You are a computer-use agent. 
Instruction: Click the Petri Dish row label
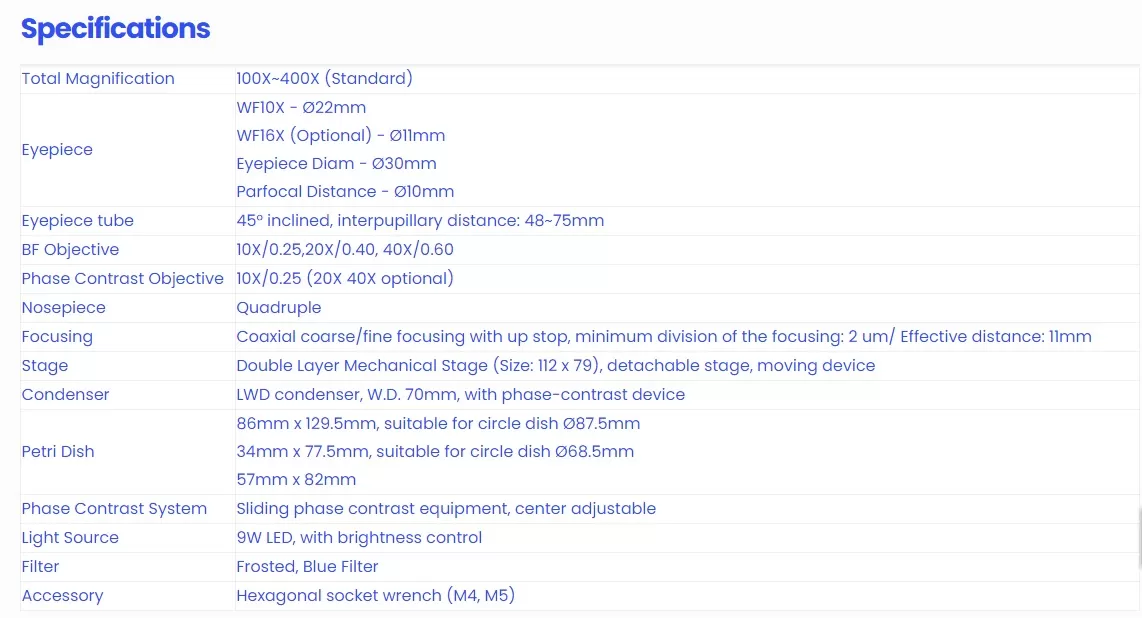pos(58,451)
